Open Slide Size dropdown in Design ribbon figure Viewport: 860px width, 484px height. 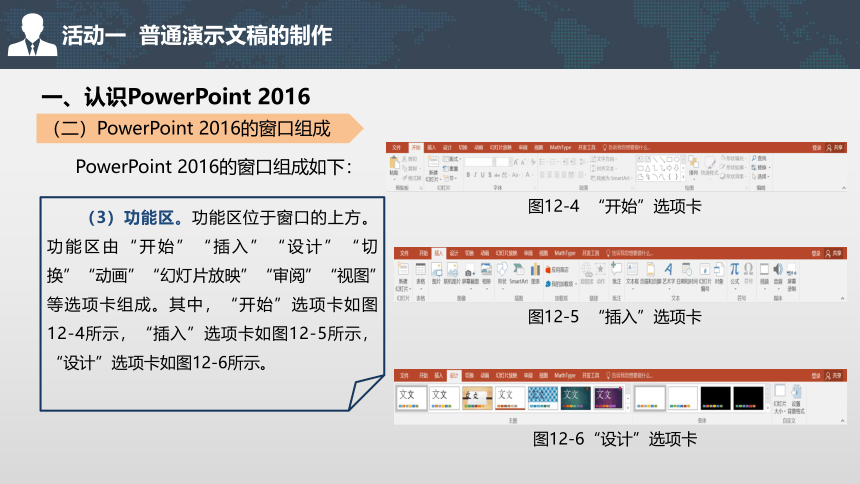tap(780, 398)
